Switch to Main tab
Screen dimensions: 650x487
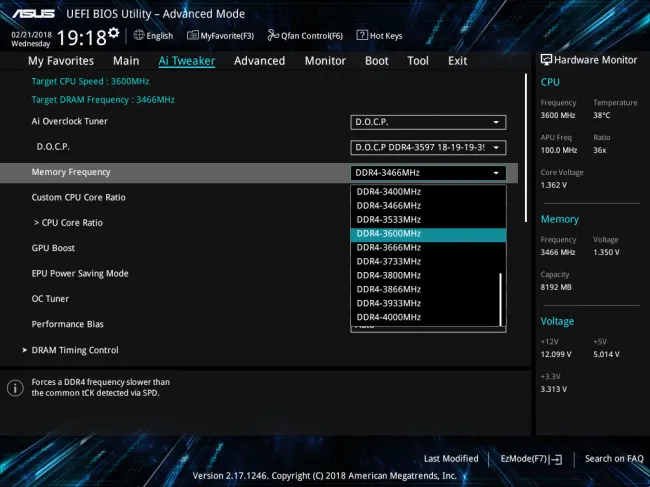pos(126,61)
